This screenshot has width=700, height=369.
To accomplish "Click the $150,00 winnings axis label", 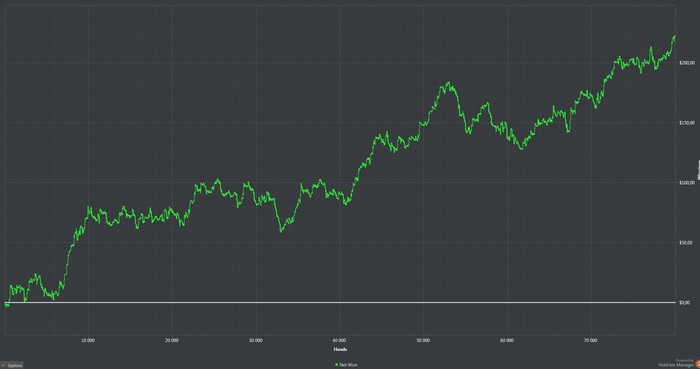I will [x=687, y=123].
